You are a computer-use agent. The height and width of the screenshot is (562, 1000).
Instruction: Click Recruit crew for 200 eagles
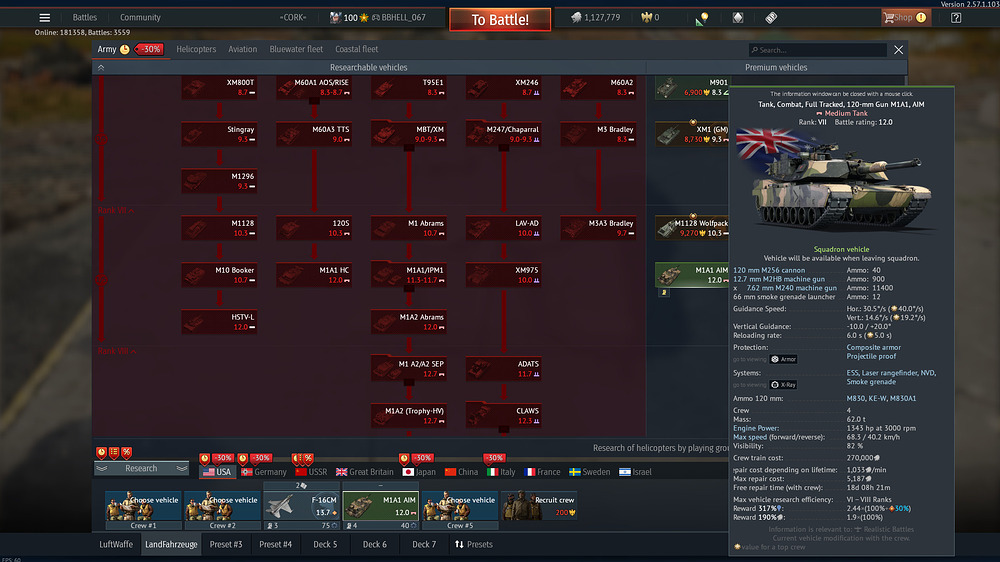click(x=540, y=506)
